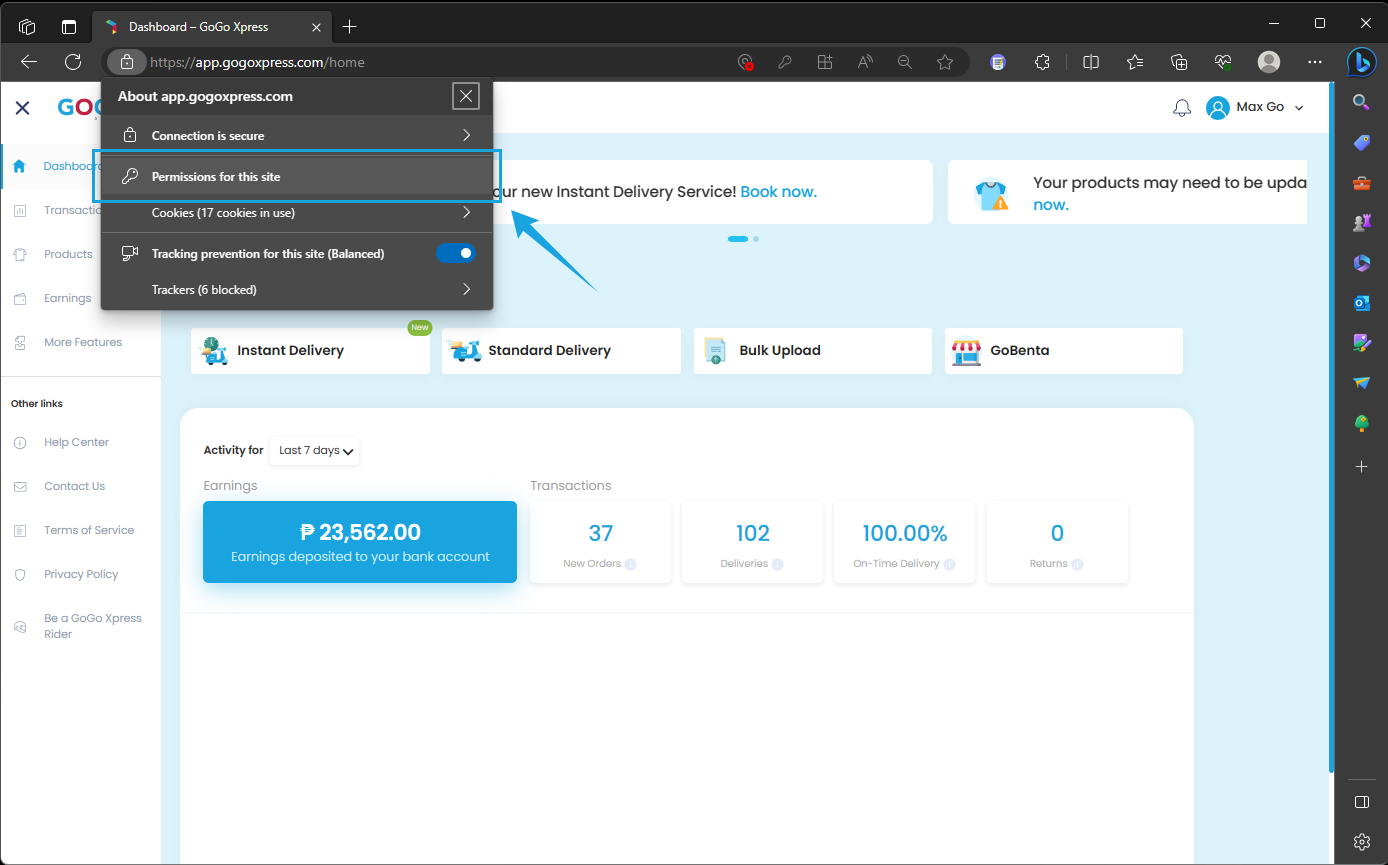Open Outlook from the Edge sidebar
This screenshot has height=865, width=1388.
(1361, 303)
